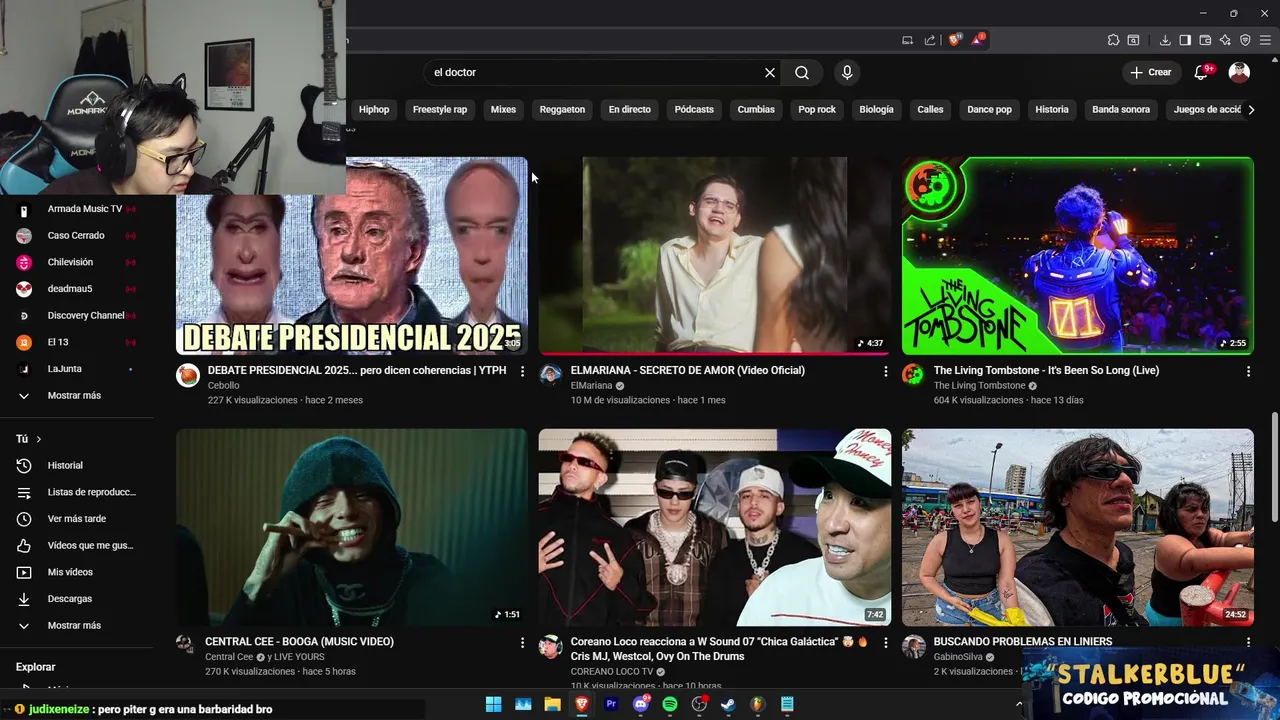The image size is (1280, 720).
Task: Select the En directo chip
Action: [x=630, y=110]
